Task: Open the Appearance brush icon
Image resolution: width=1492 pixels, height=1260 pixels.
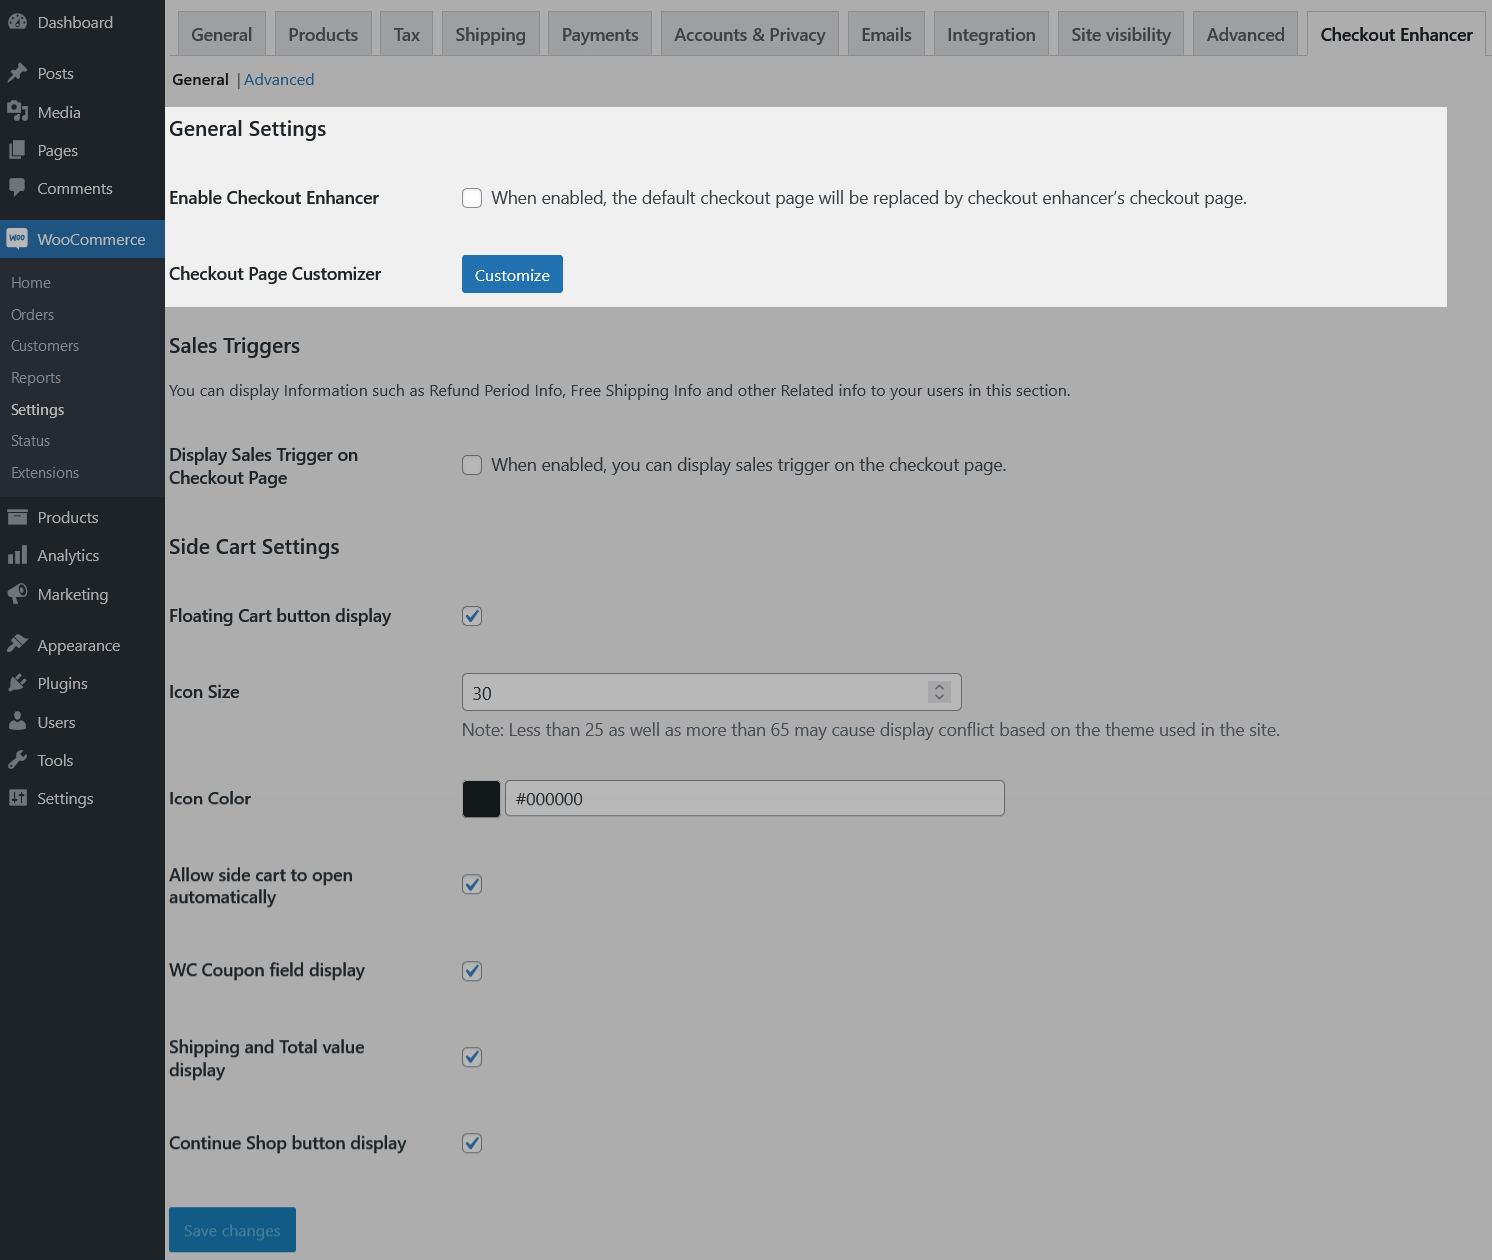Action: point(17,644)
